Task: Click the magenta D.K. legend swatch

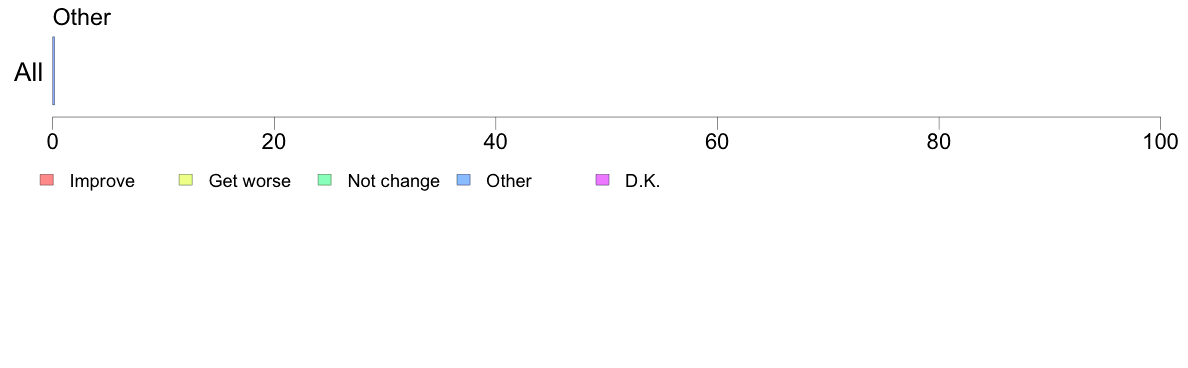Action: (x=602, y=180)
